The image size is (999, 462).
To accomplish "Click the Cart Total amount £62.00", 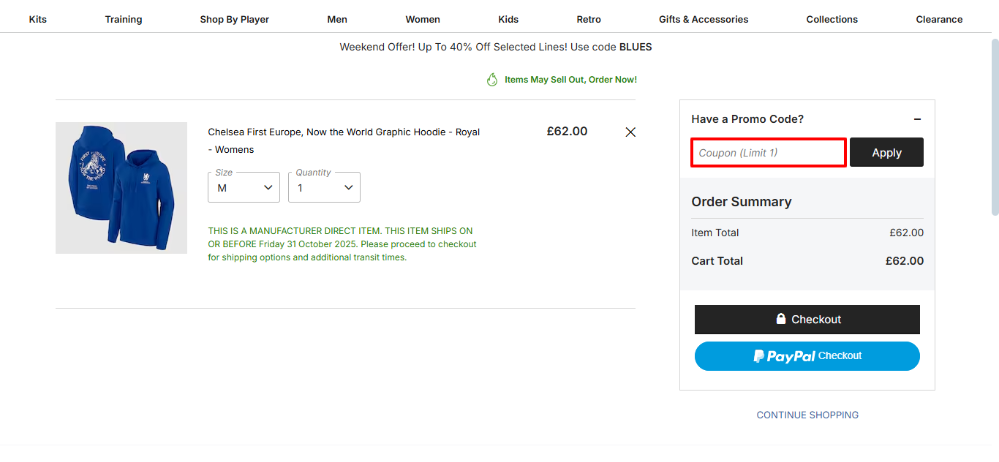I will (x=905, y=261).
